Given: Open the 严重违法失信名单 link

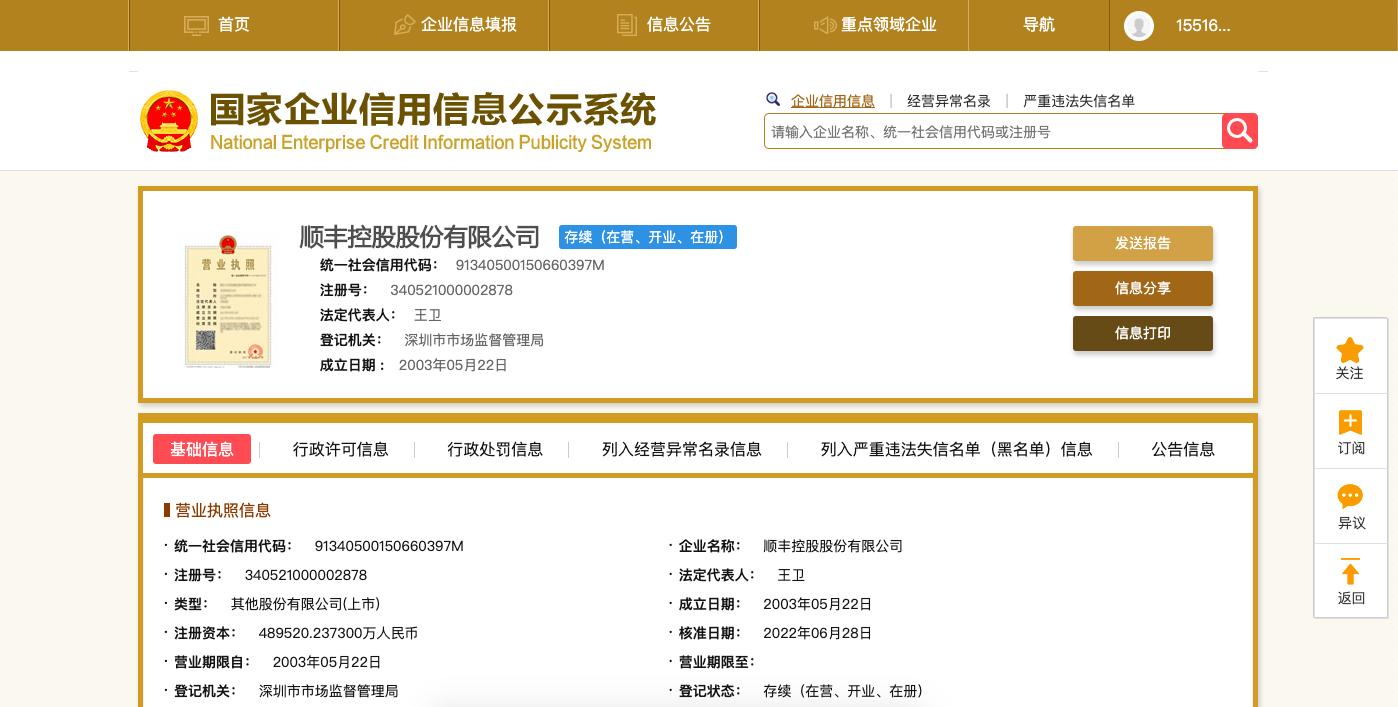Looking at the screenshot, I should (1079, 101).
